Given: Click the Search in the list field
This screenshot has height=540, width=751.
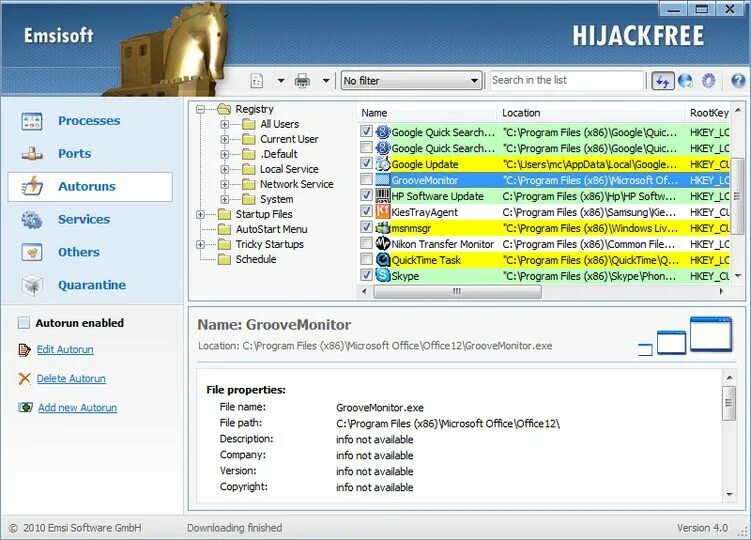Looking at the screenshot, I should click(567, 80).
